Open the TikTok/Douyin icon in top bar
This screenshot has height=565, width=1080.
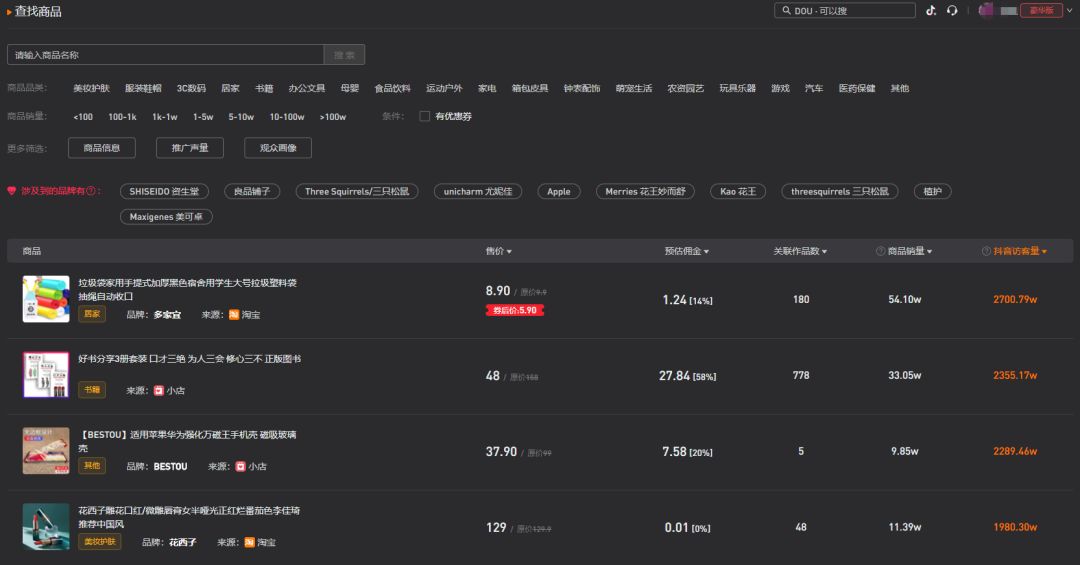[931, 10]
